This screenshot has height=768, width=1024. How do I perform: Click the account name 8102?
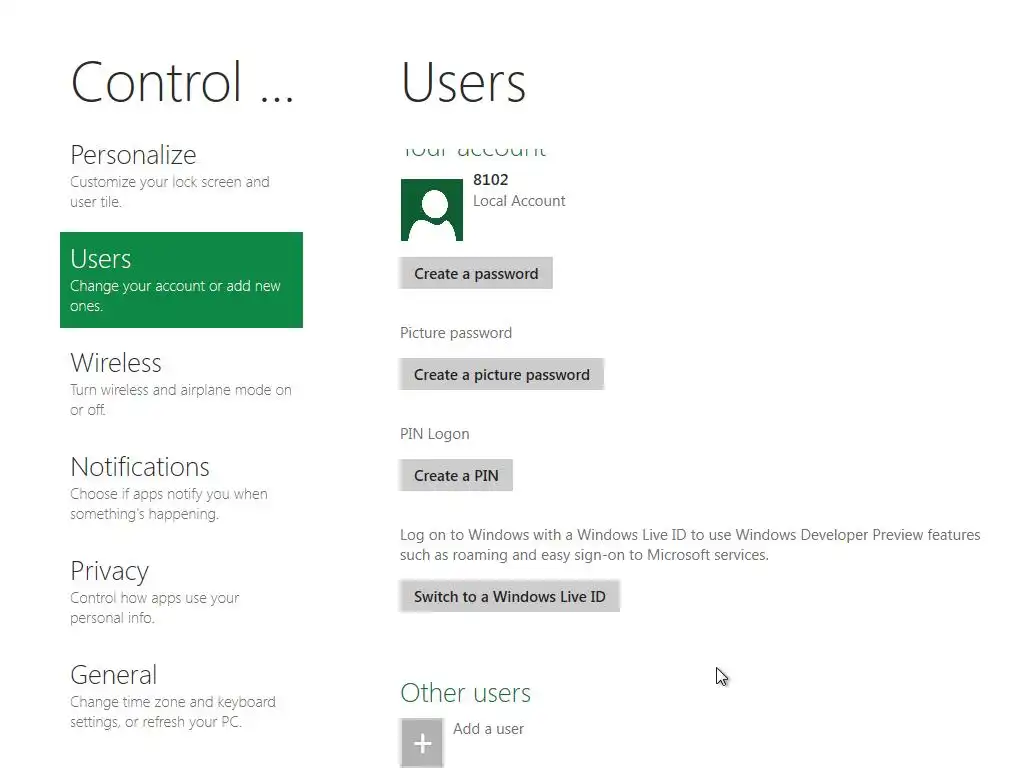click(x=490, y=180)
